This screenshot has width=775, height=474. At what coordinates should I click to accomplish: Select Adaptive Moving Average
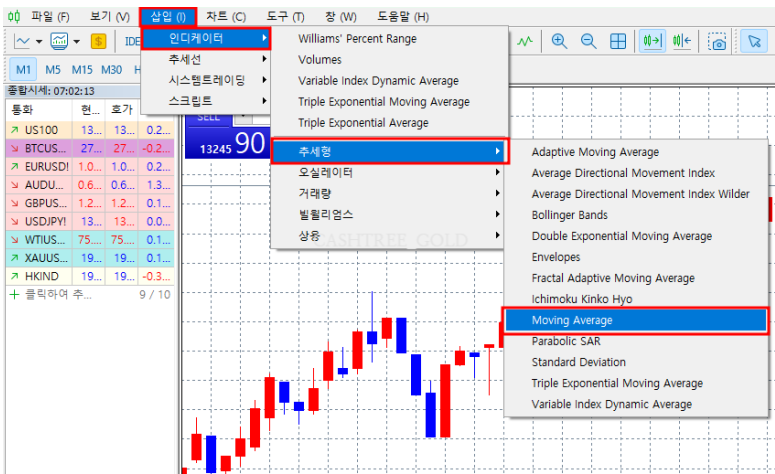(595, 152)
